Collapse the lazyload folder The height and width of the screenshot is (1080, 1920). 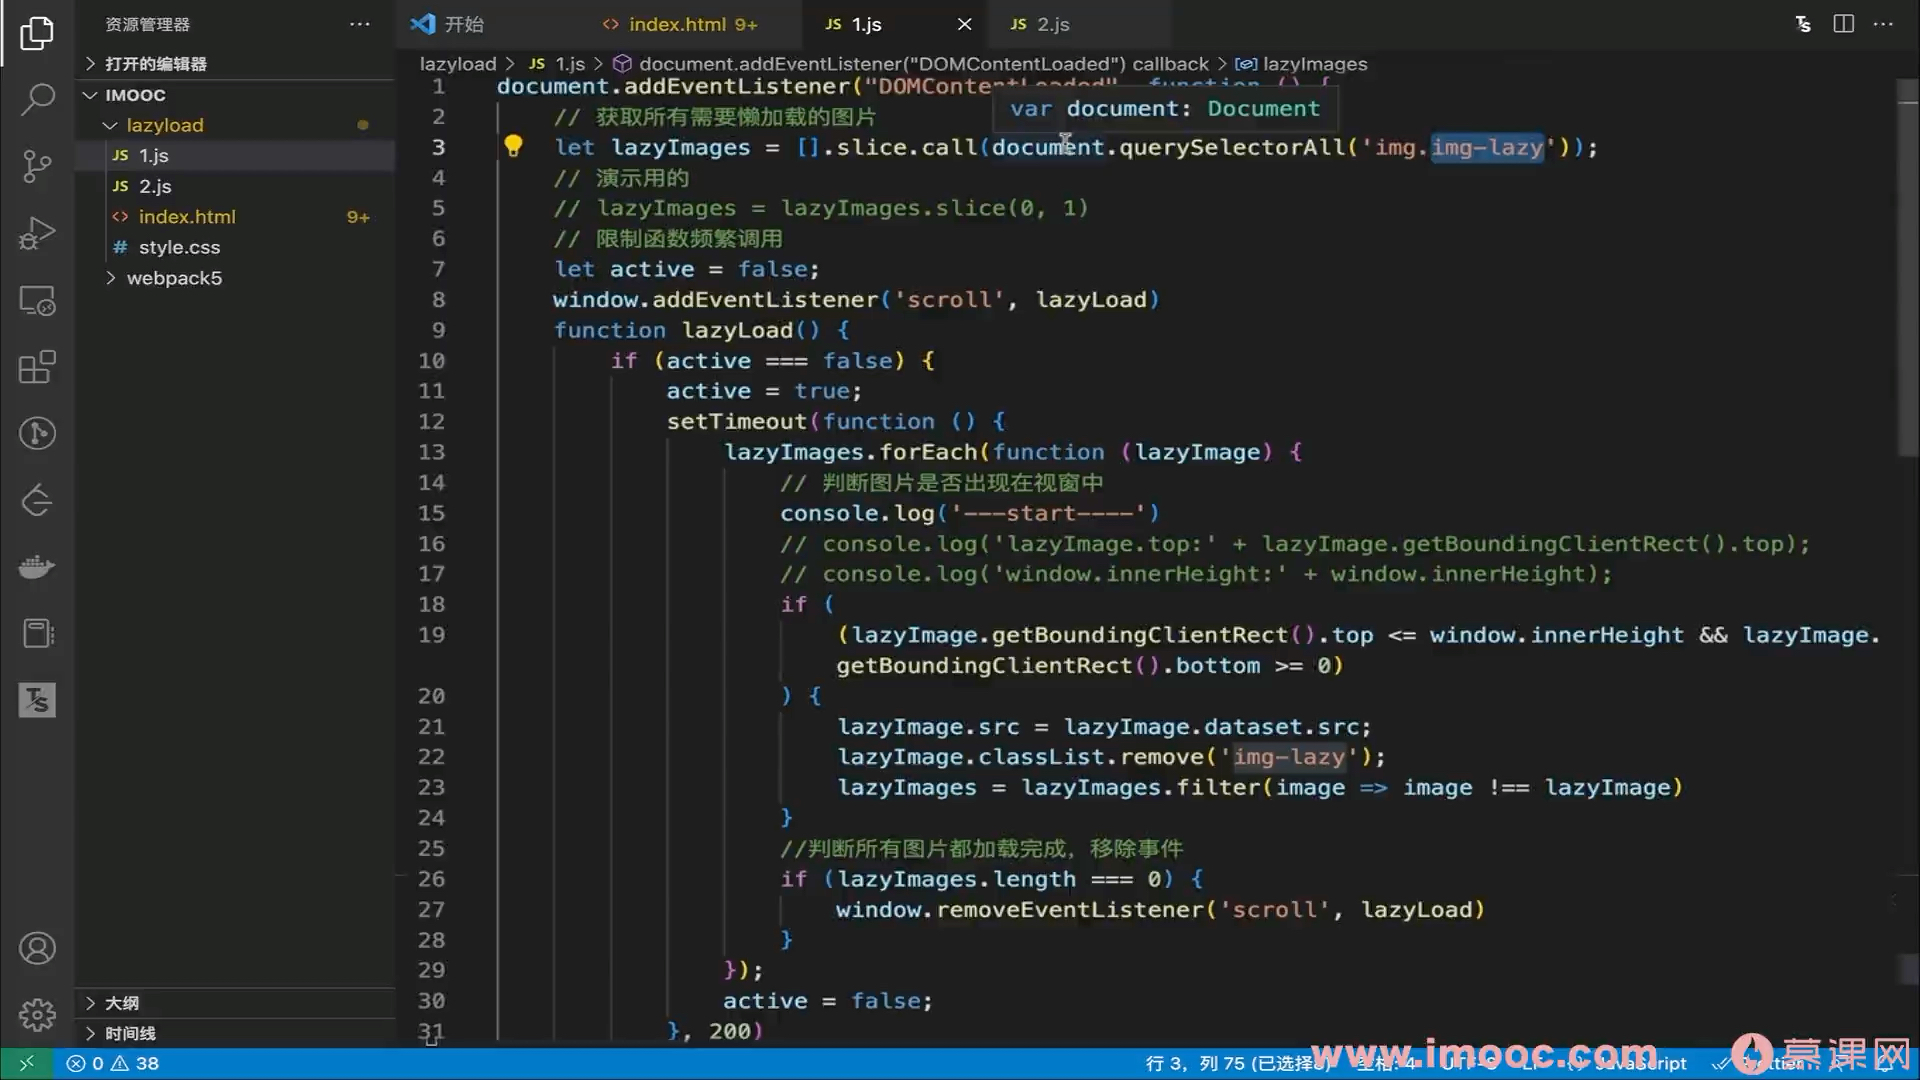point(165,125)
